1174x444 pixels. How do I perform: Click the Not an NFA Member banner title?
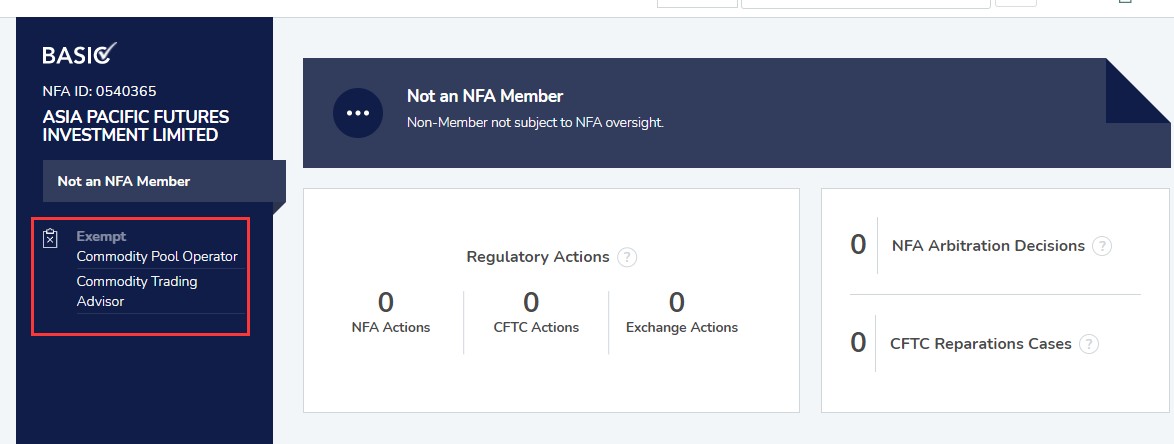pyautogui.click(x=485, y=96)
